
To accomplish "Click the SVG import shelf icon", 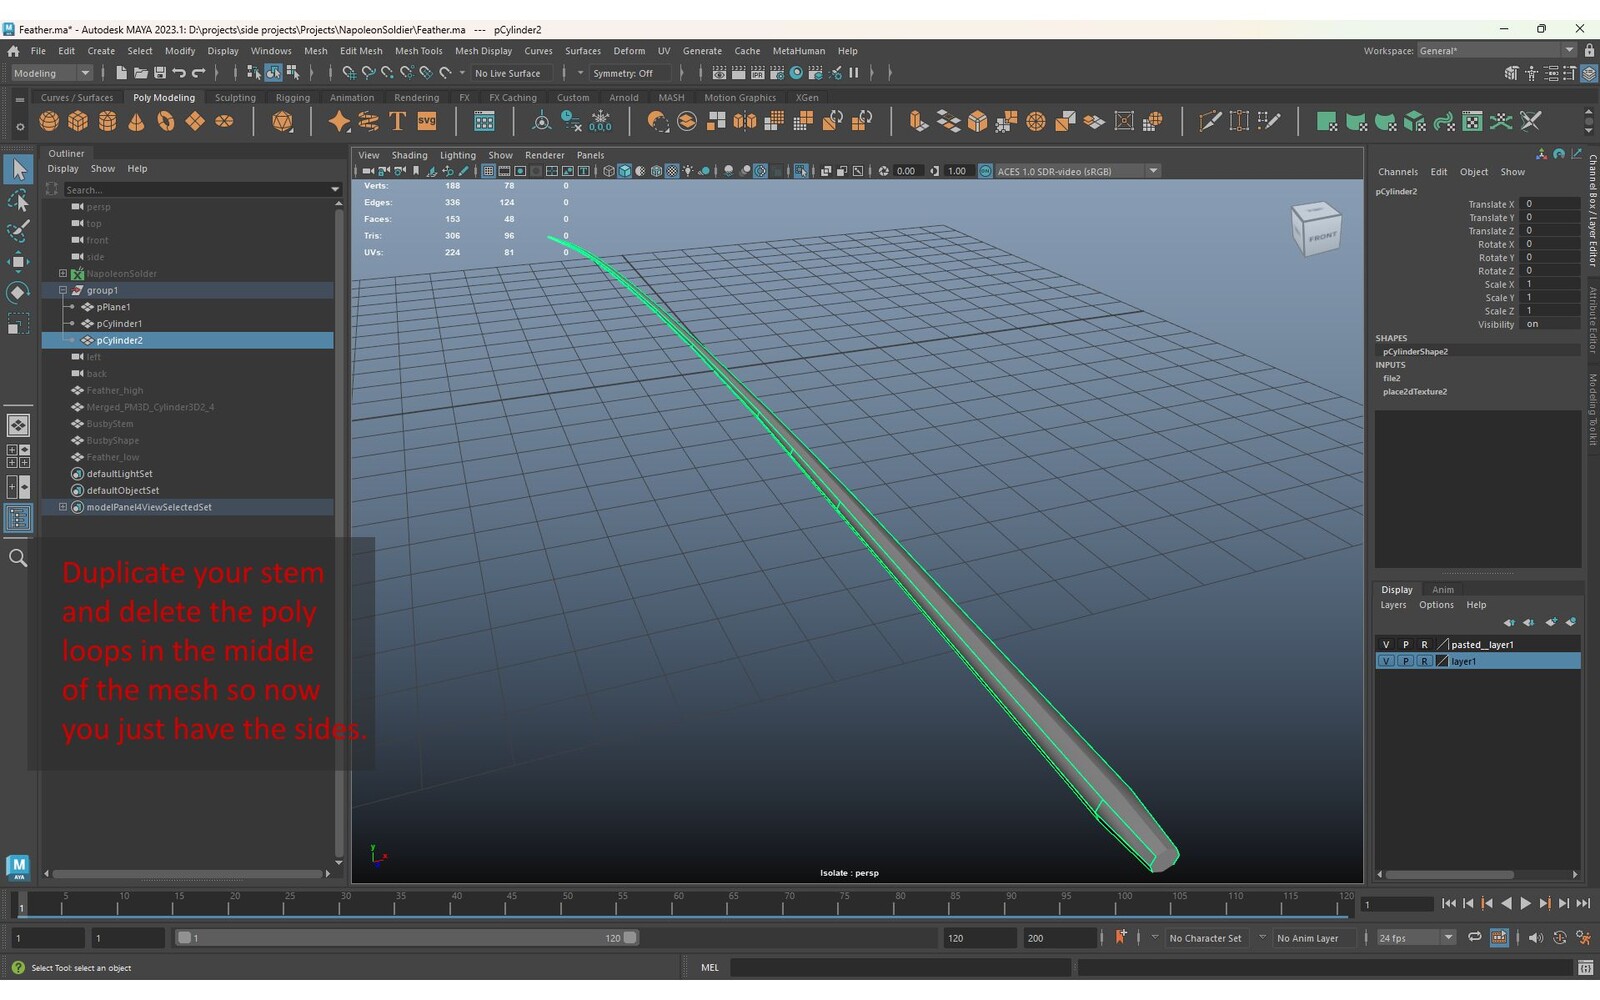I will [x=427, y=121].
